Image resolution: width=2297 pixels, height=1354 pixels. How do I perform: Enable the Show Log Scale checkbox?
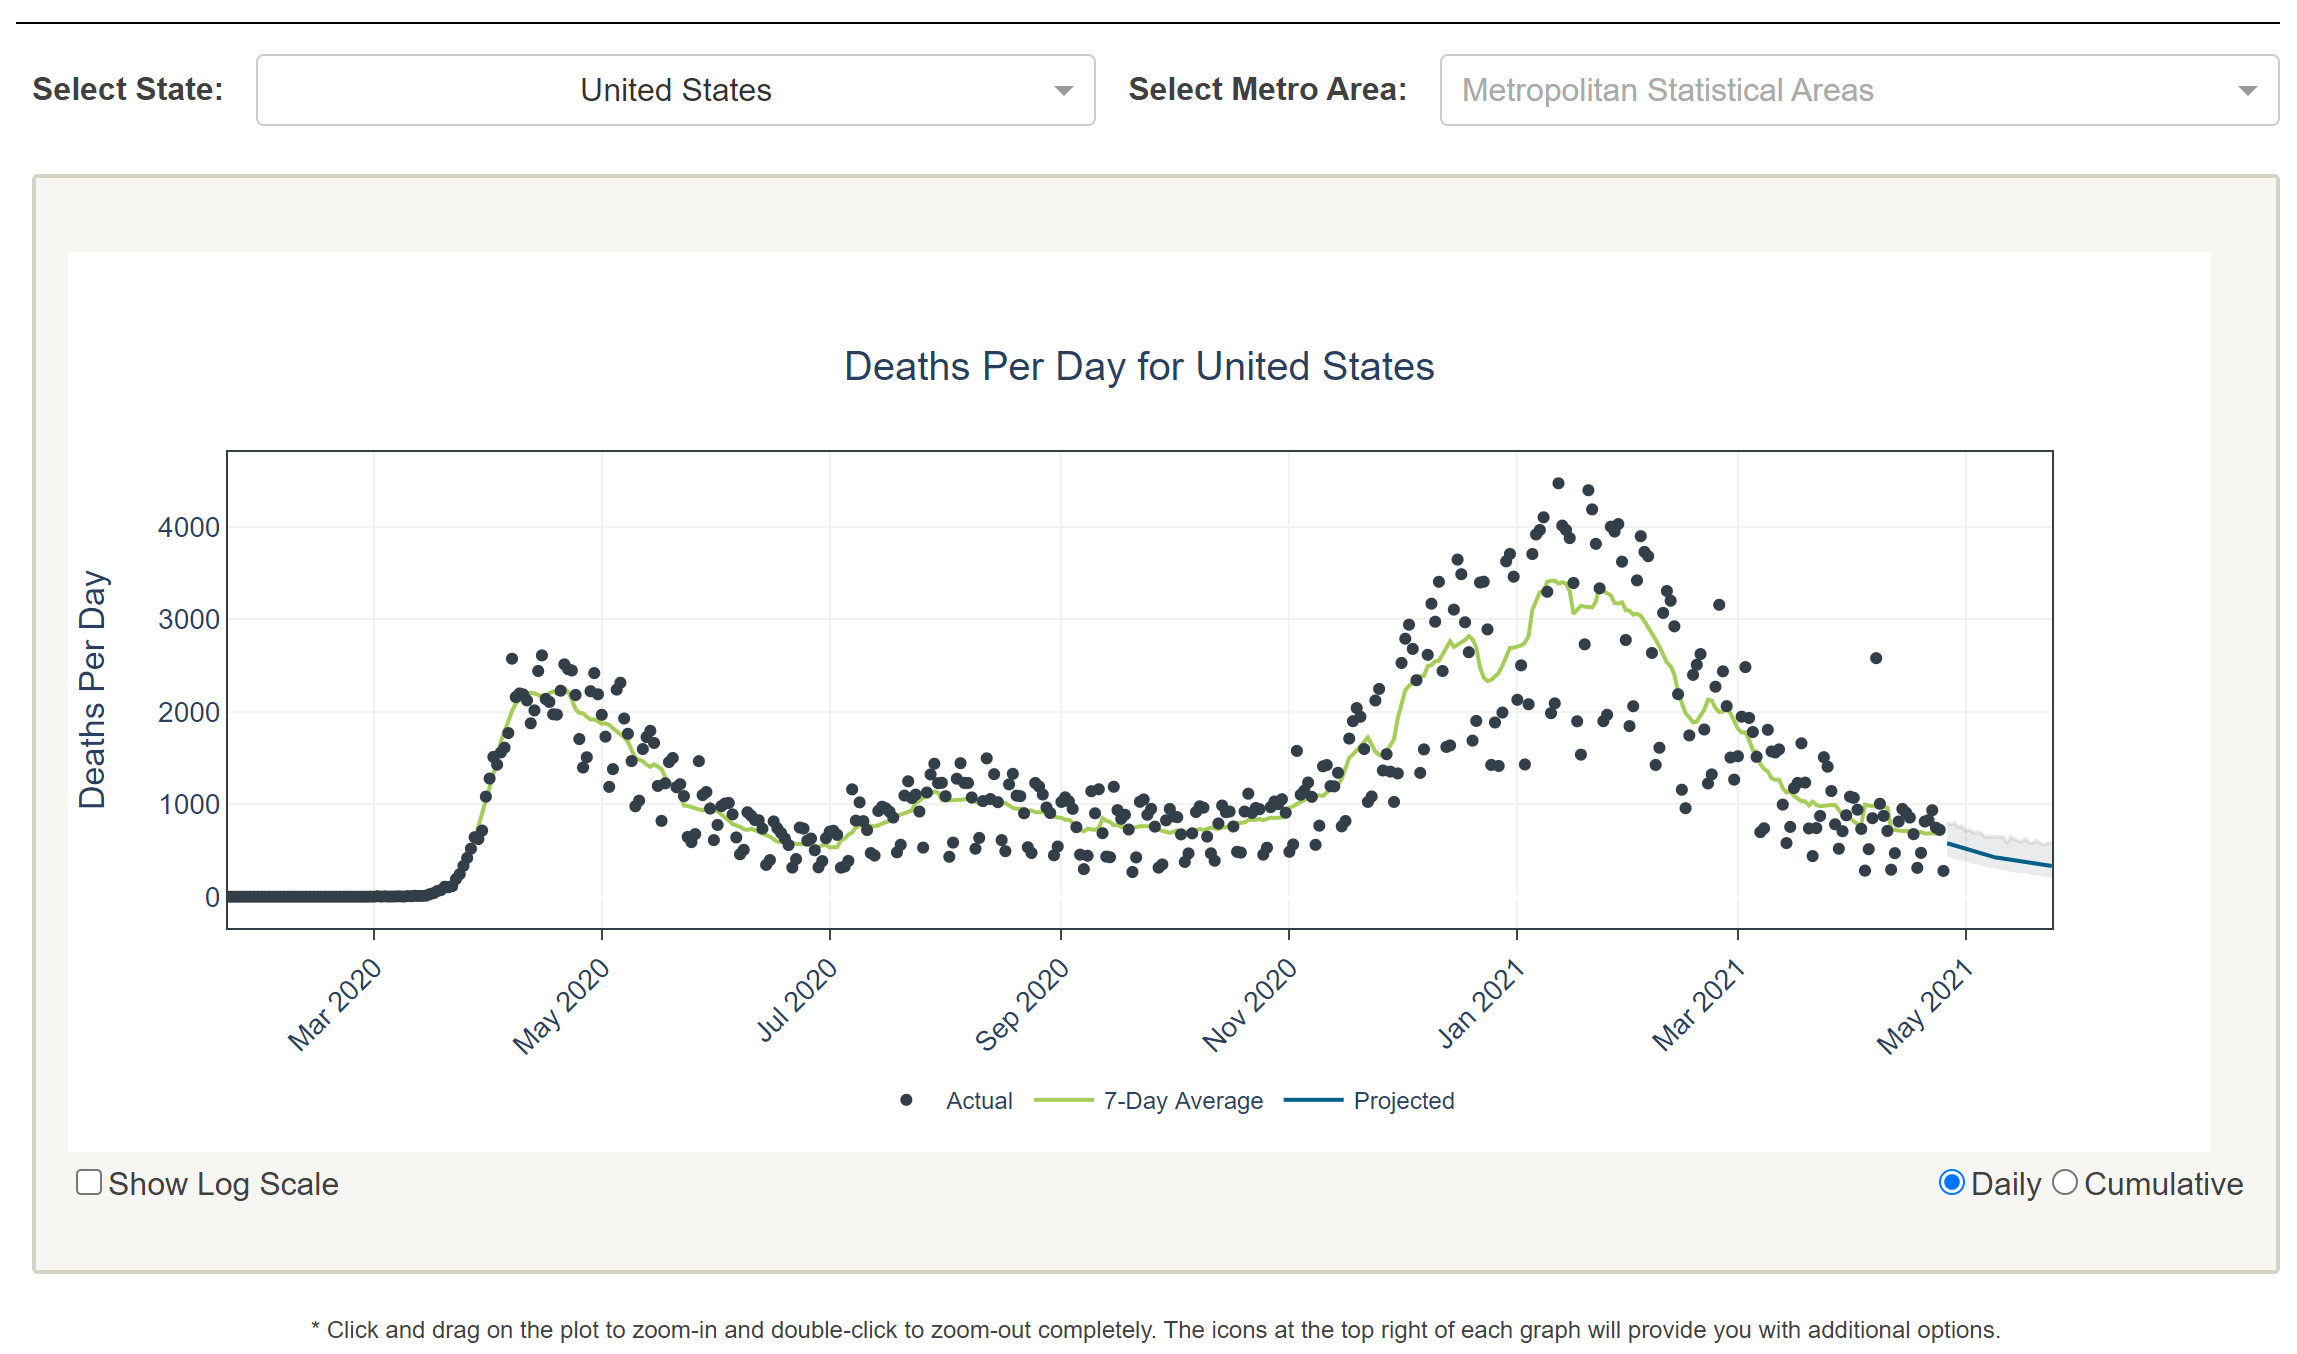[x=89, y=1182]
